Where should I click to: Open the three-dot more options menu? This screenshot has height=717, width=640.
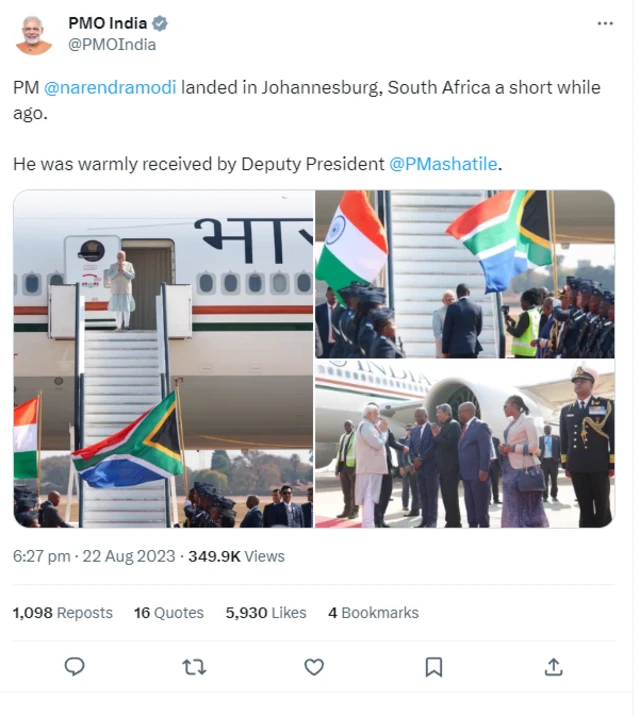click(x=605, y=24)
